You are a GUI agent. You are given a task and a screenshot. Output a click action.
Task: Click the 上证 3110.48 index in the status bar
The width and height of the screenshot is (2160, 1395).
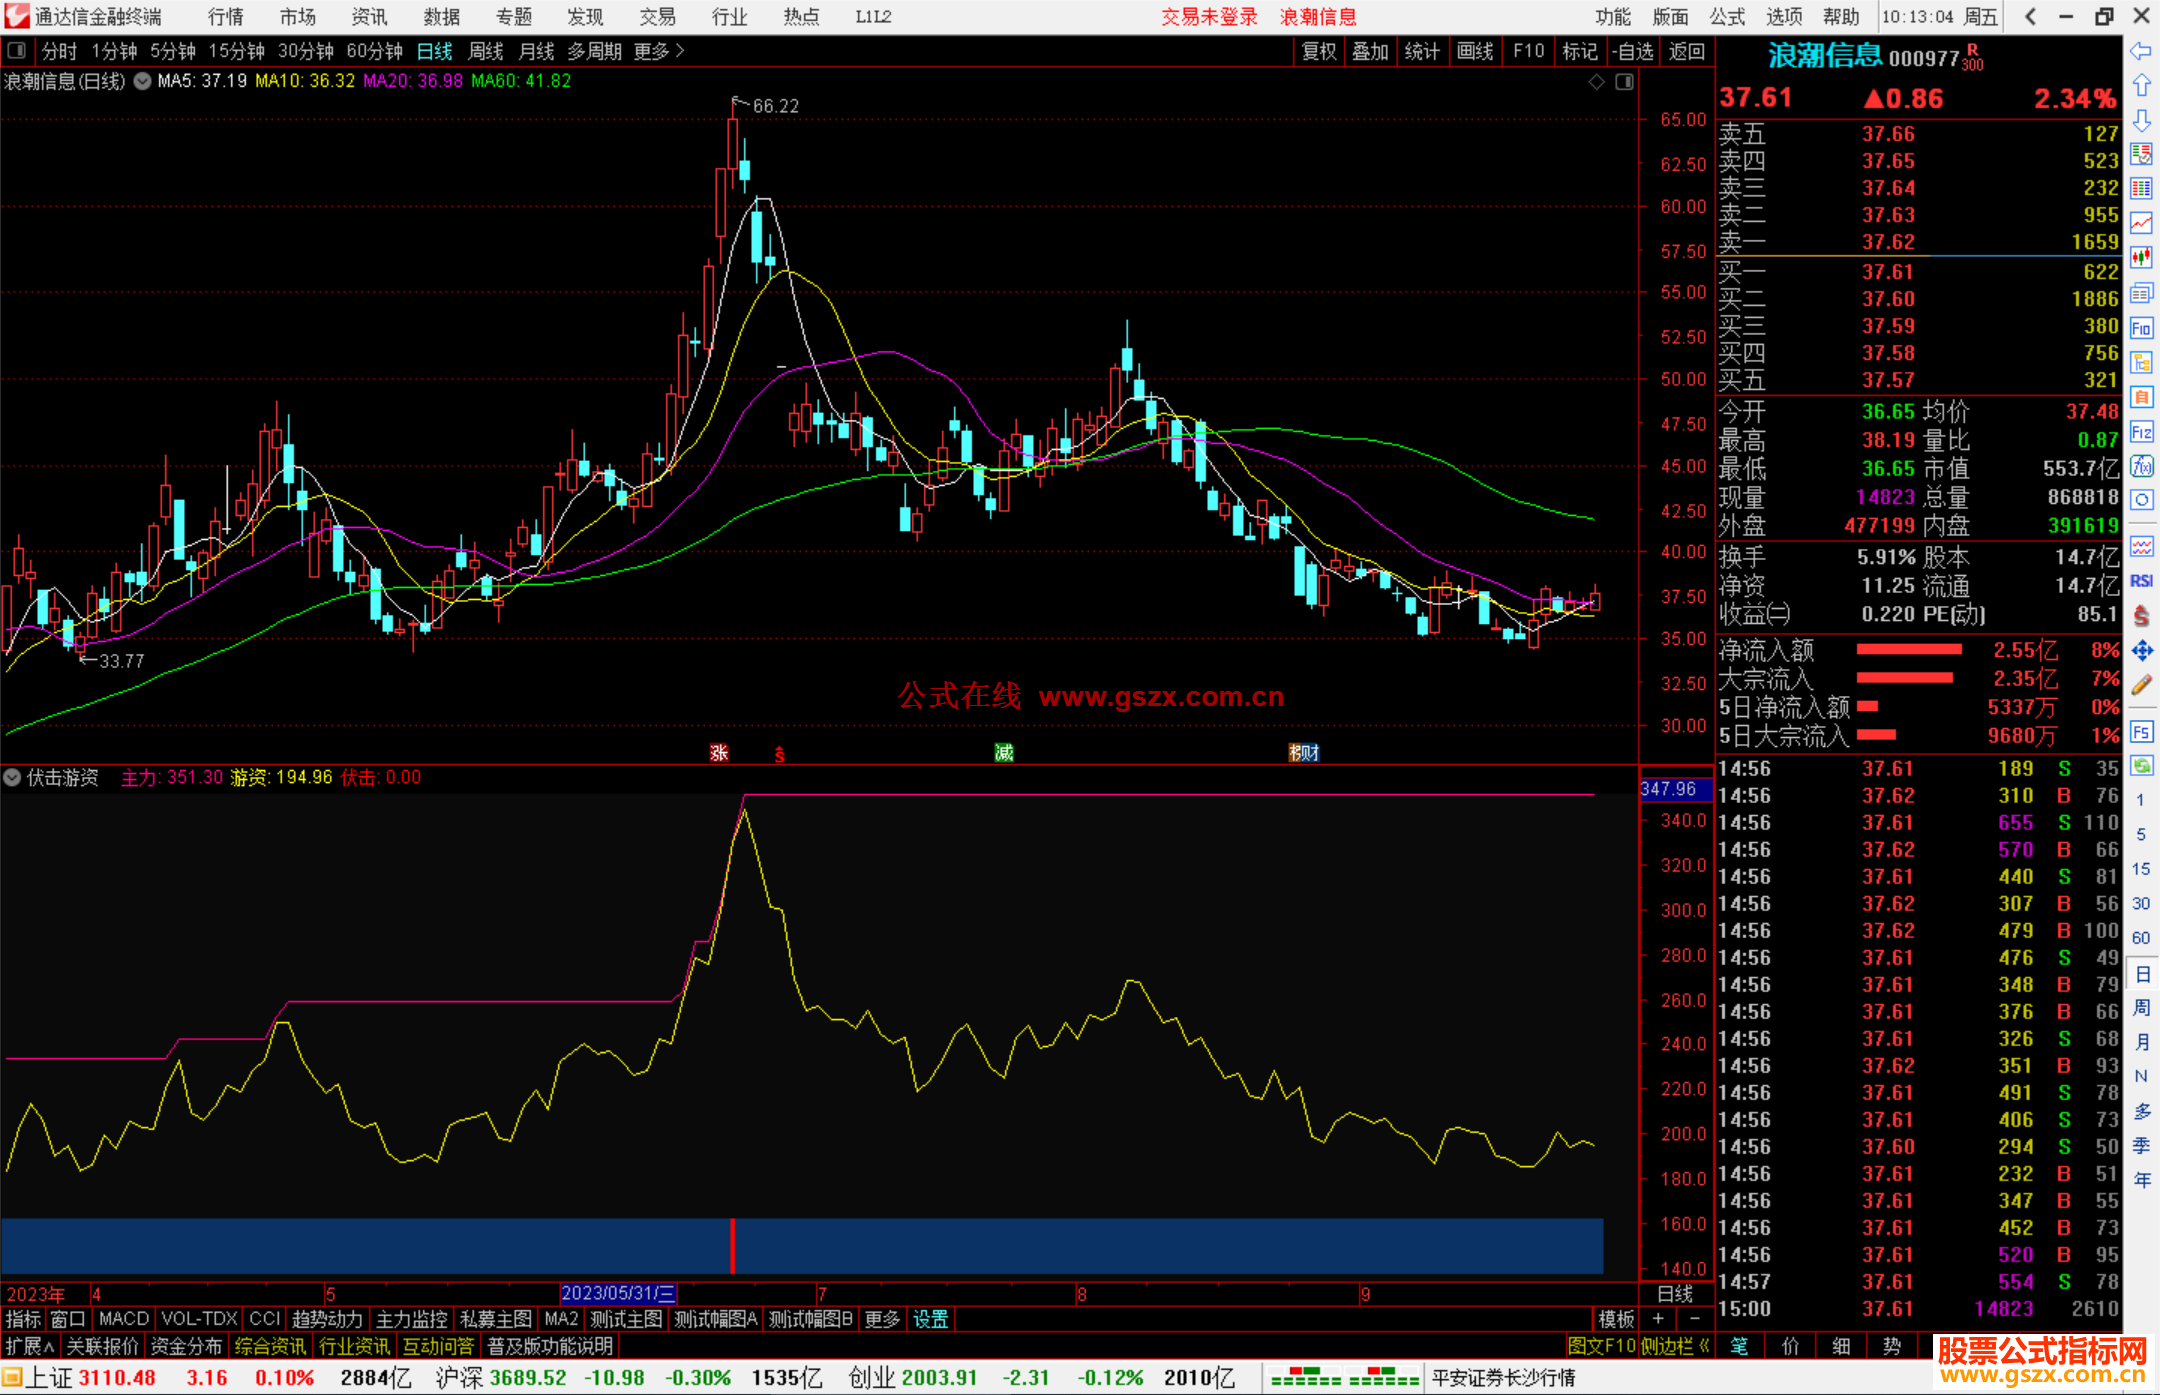click(91, 1378)
